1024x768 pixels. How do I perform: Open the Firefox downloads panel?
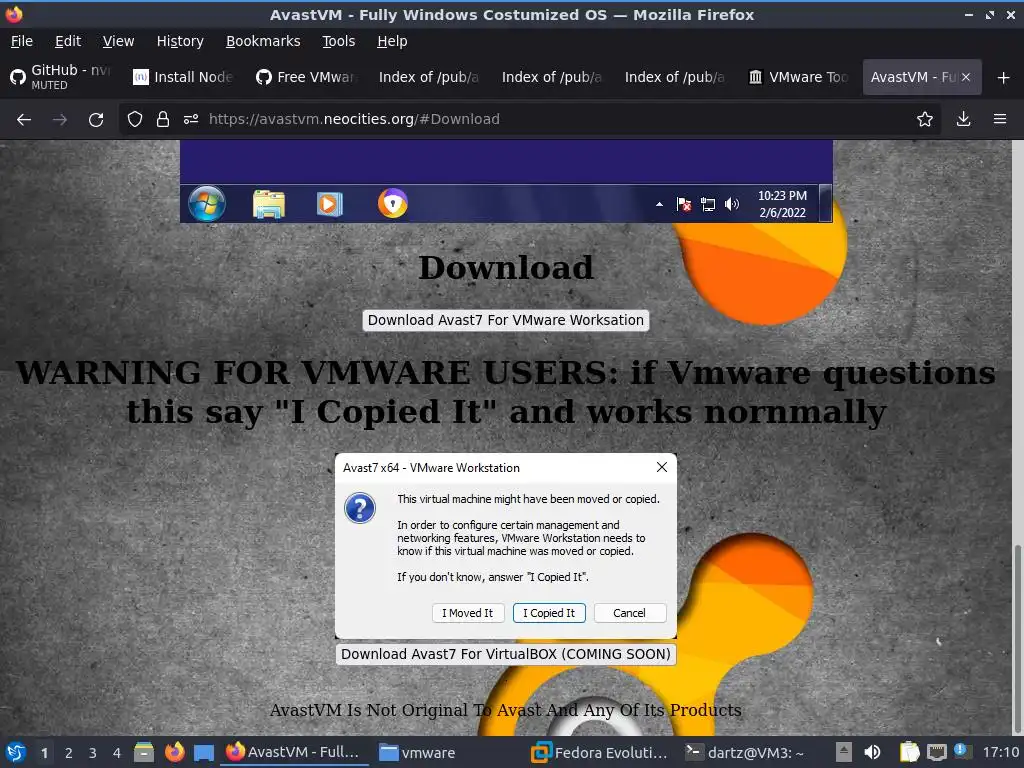coord(963,120)
